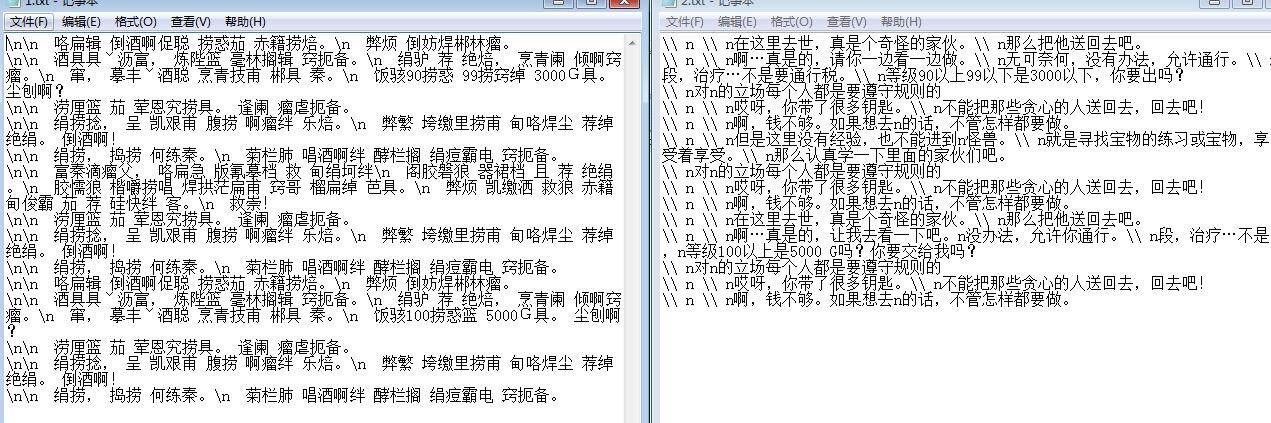
Task: Click the Notepad icon in 2.txt title bar
Action: click(x=668, y=3)
